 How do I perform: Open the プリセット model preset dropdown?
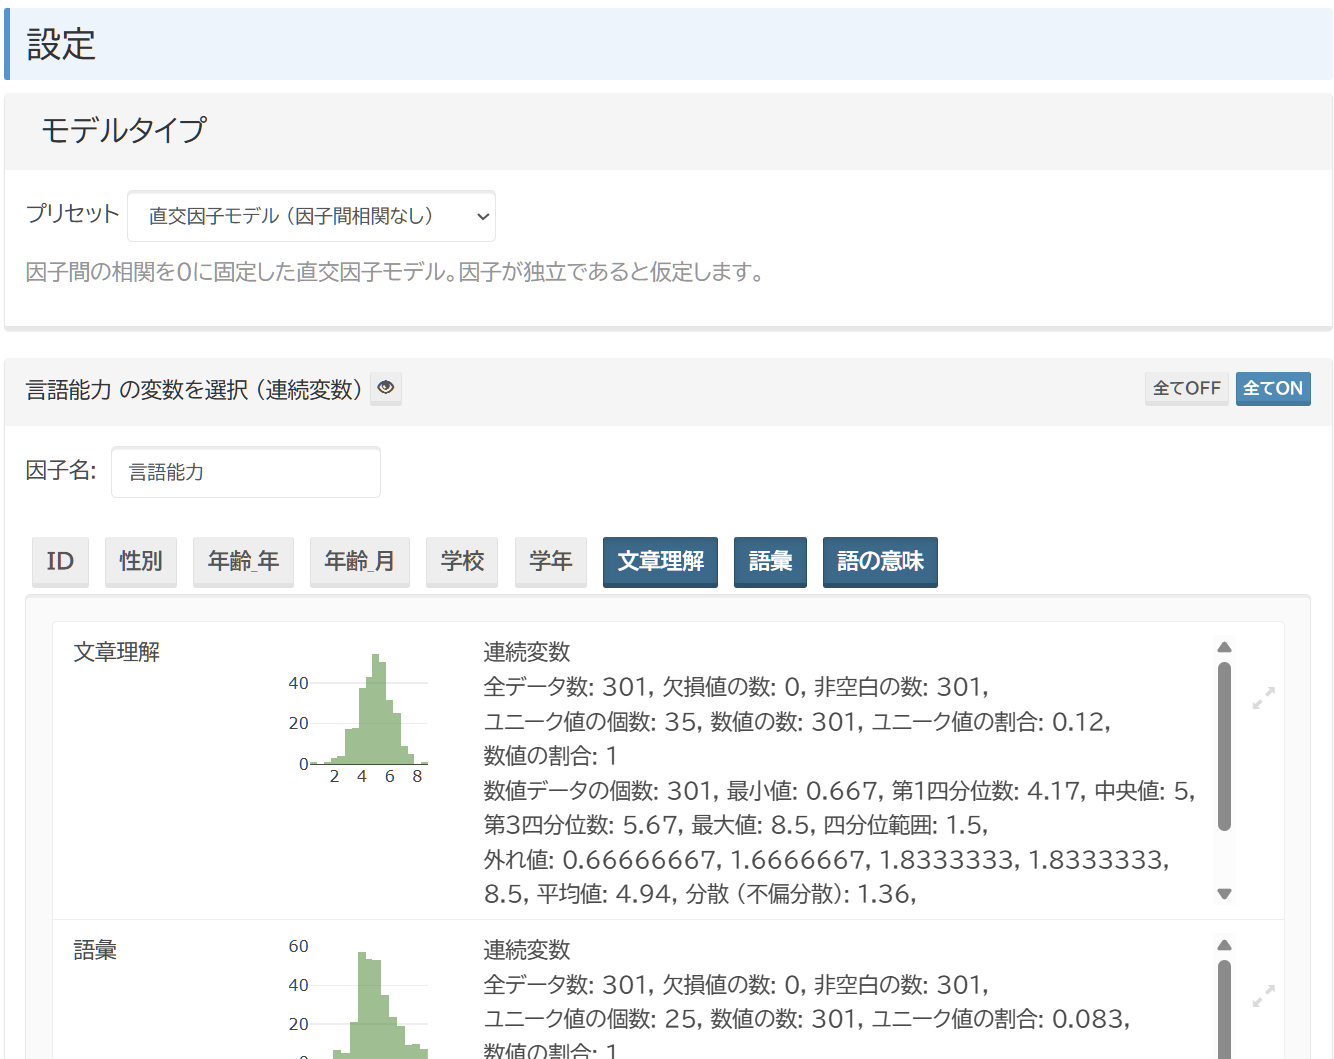311,215
